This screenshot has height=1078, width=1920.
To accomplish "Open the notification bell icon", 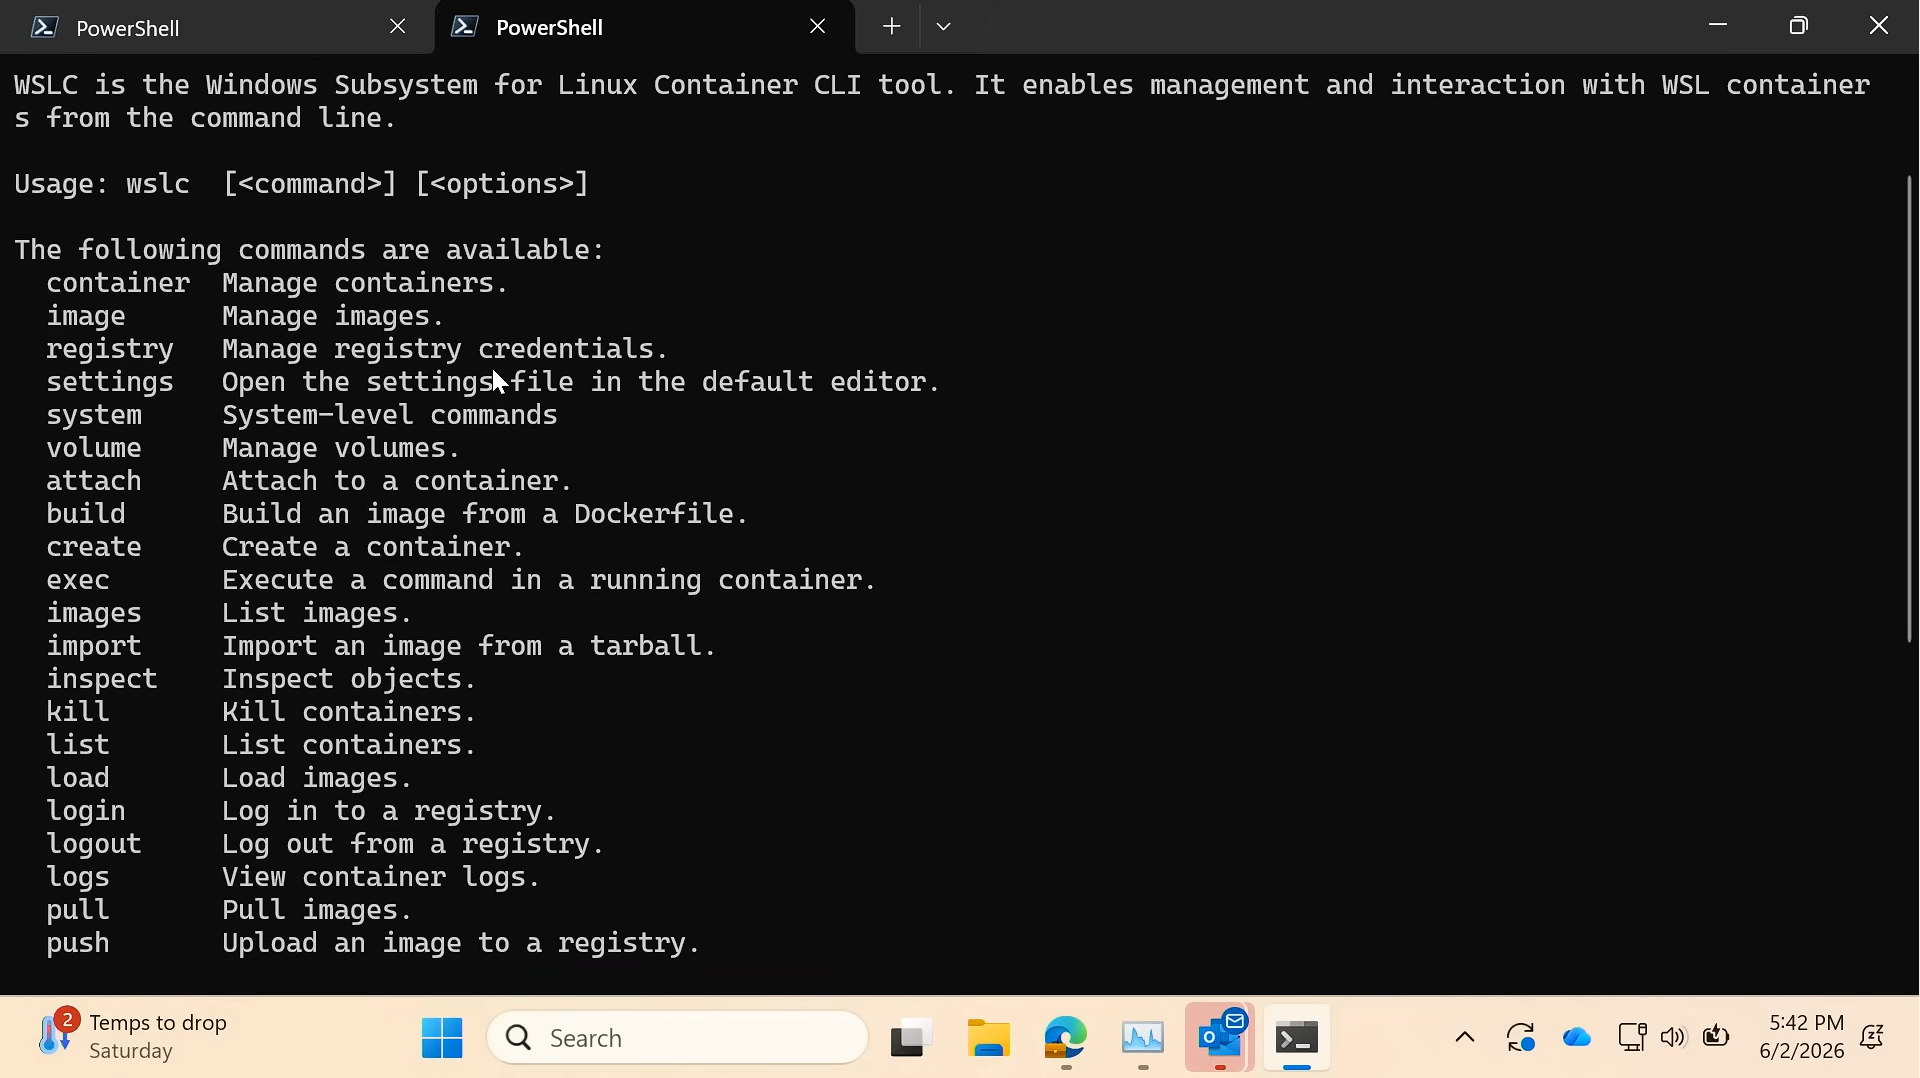I will pyautogui.click(x=1873, y=1038).
